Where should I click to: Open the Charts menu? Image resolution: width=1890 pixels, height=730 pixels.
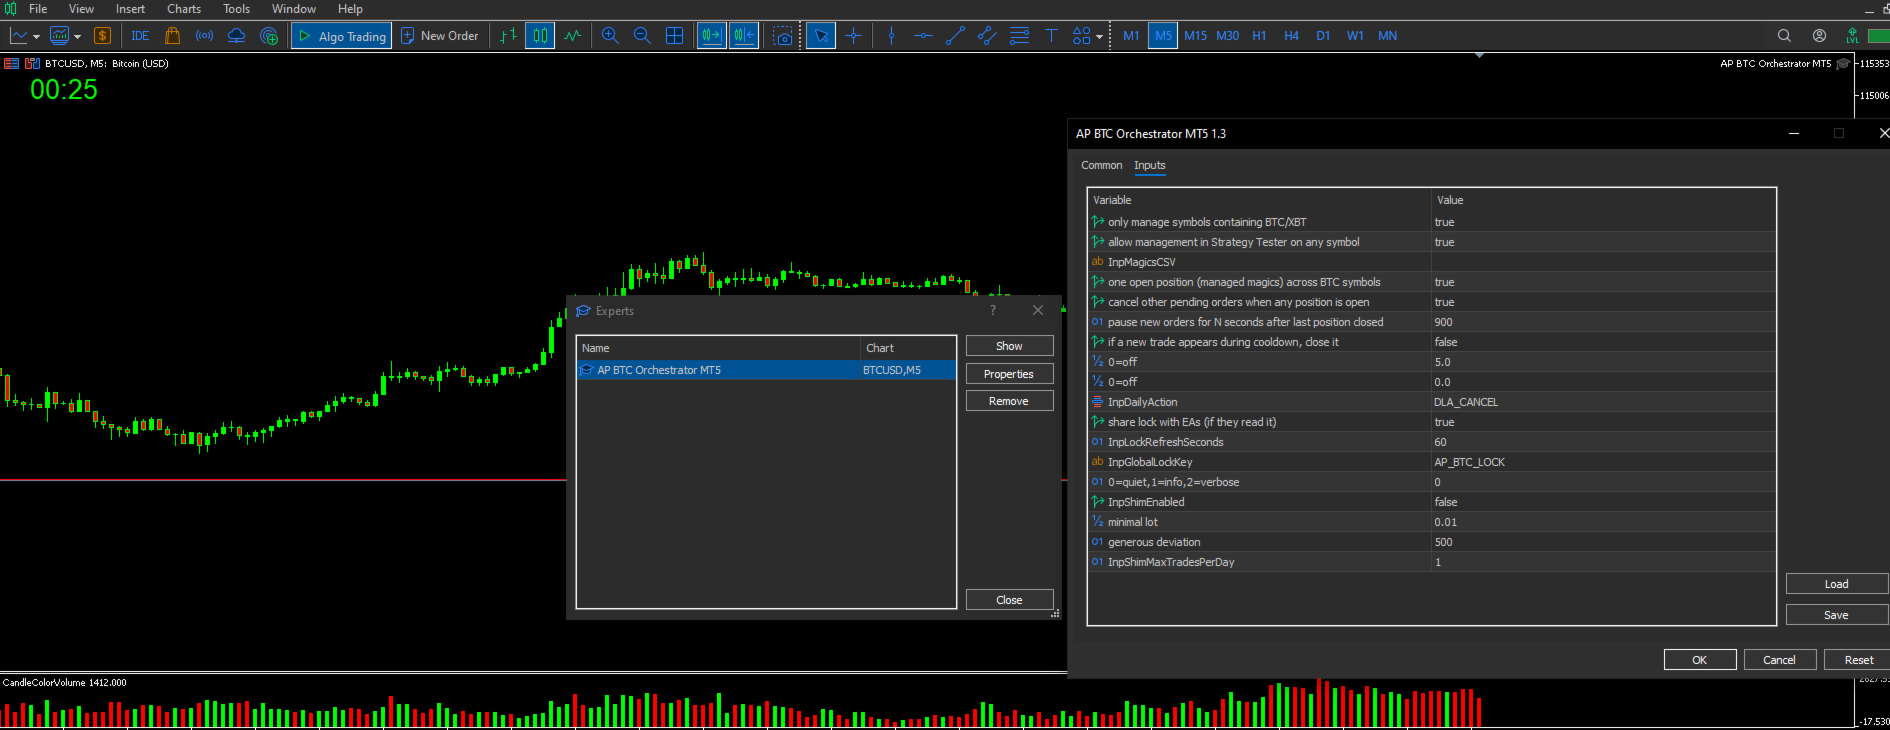[x=184, y=9]
